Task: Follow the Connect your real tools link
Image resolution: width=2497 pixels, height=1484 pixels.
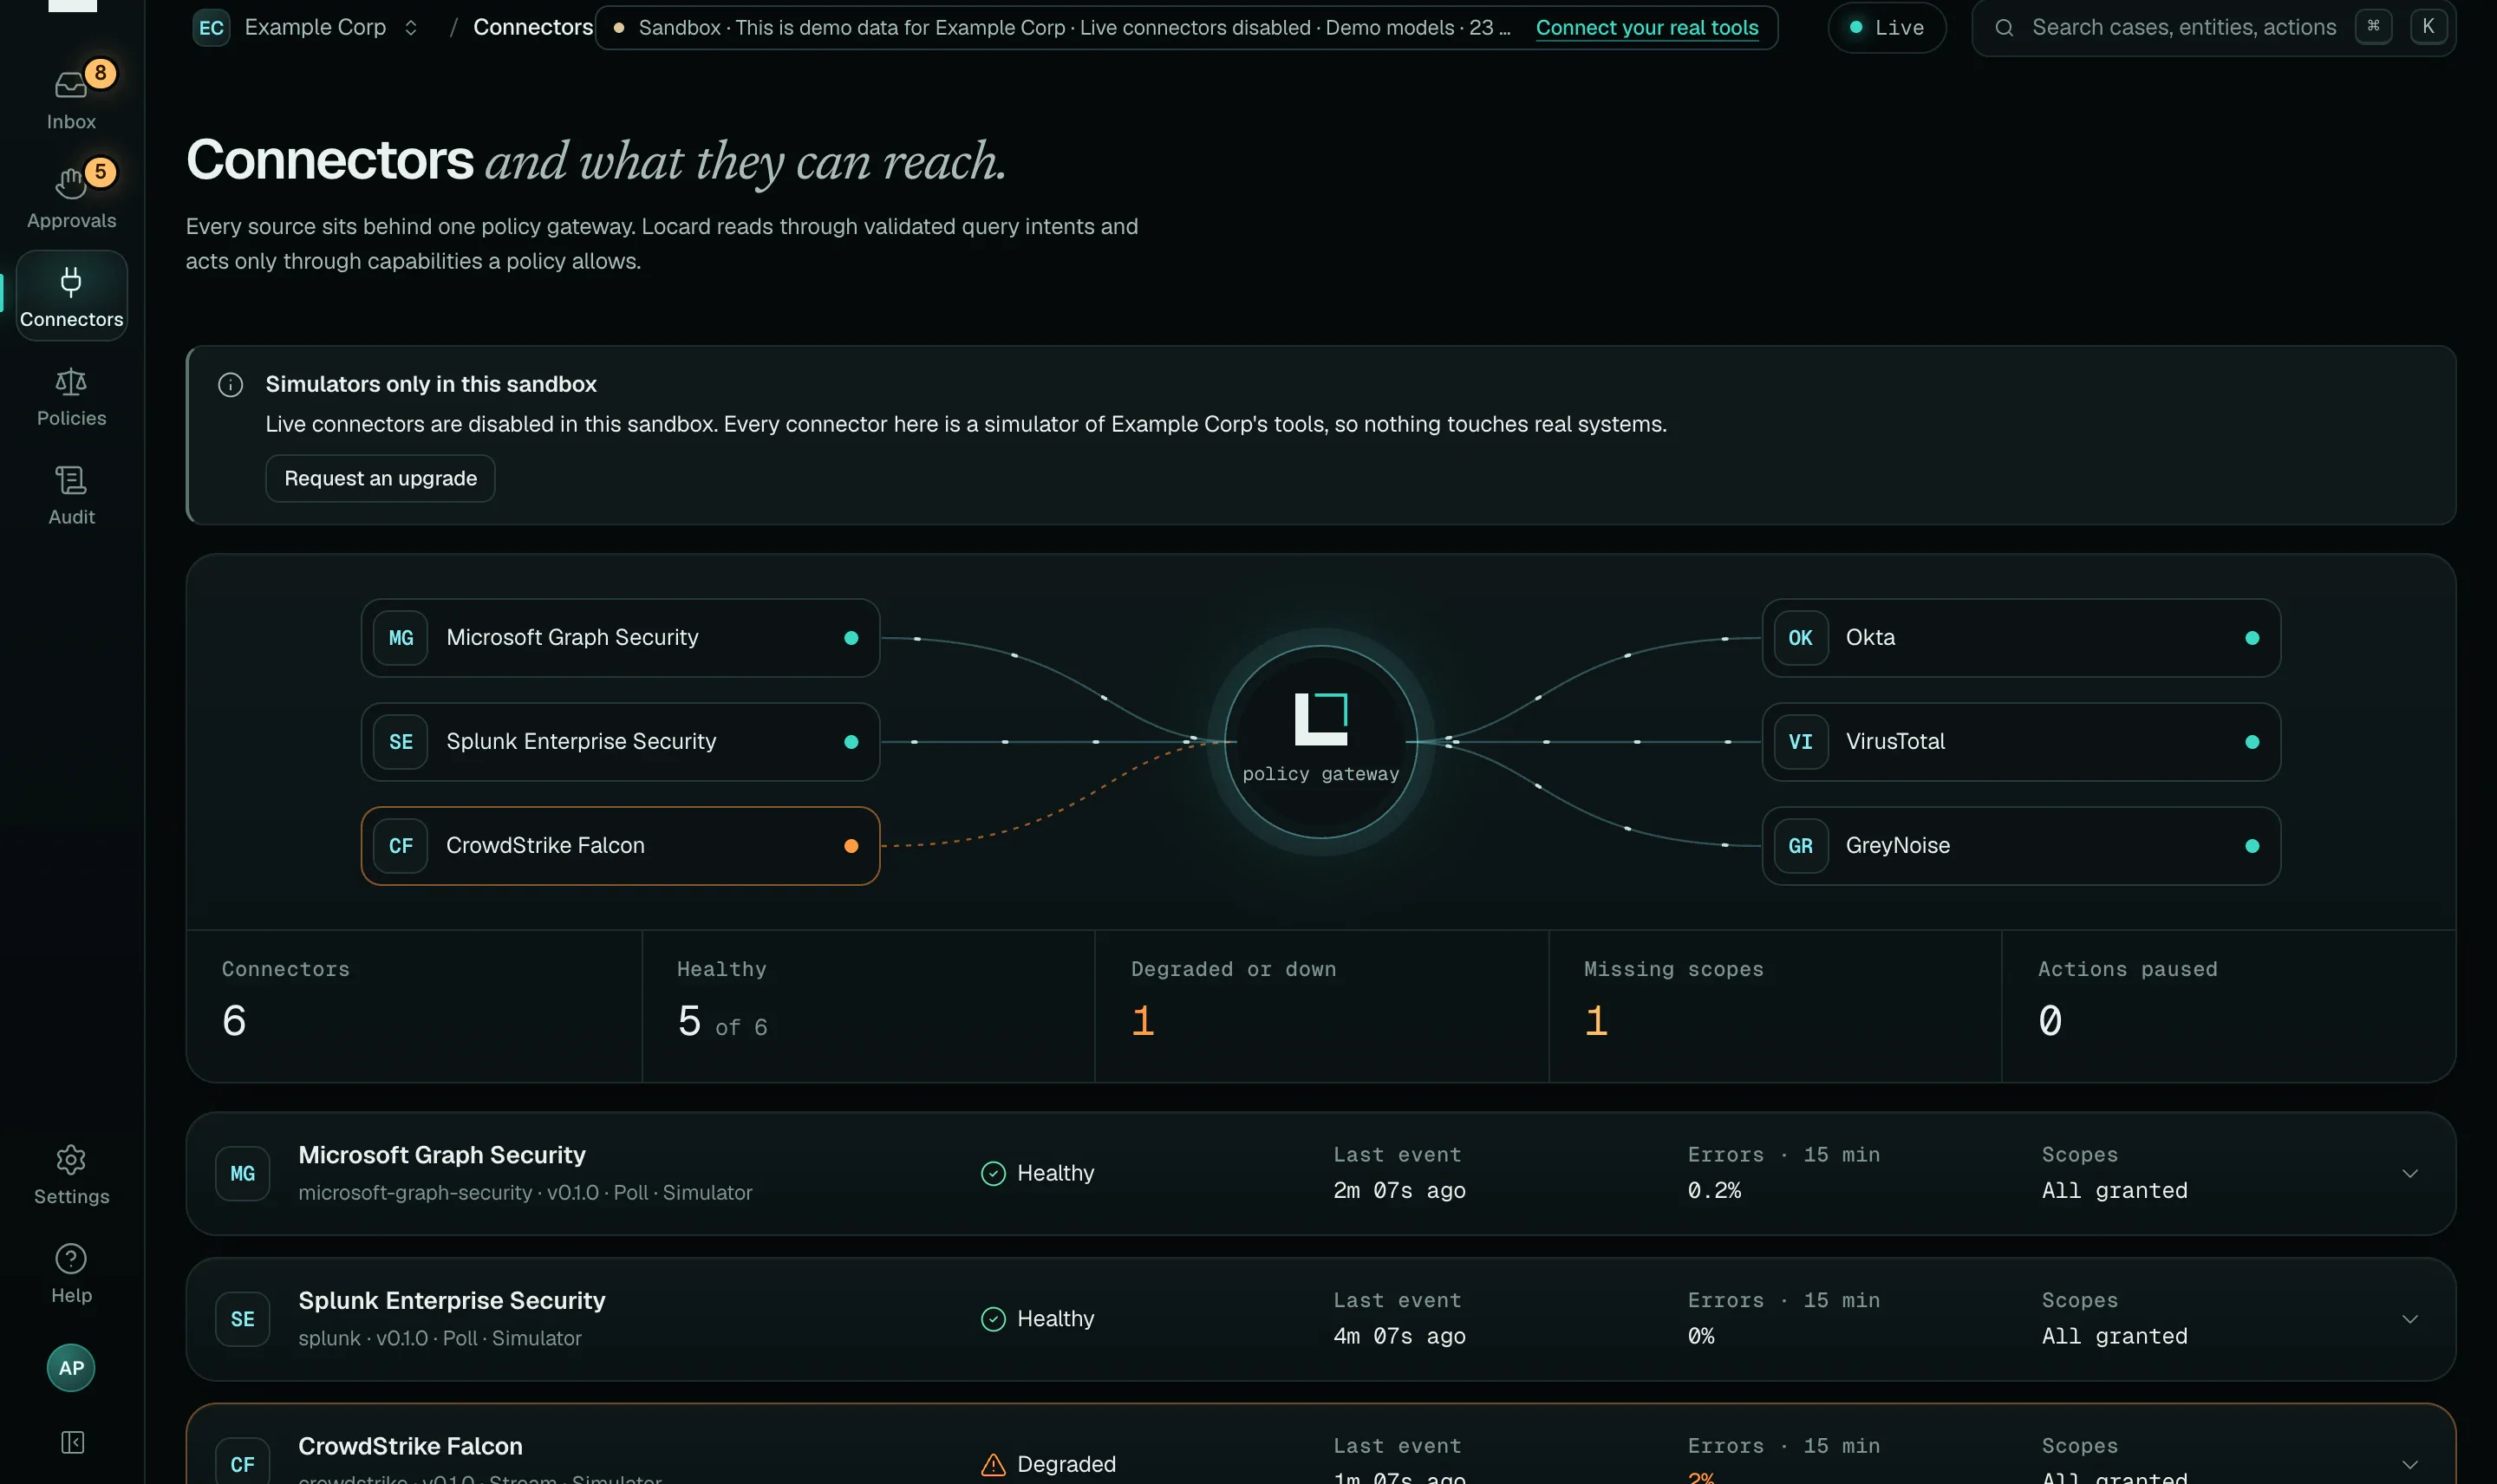Action: click(x=1647, y=27)
